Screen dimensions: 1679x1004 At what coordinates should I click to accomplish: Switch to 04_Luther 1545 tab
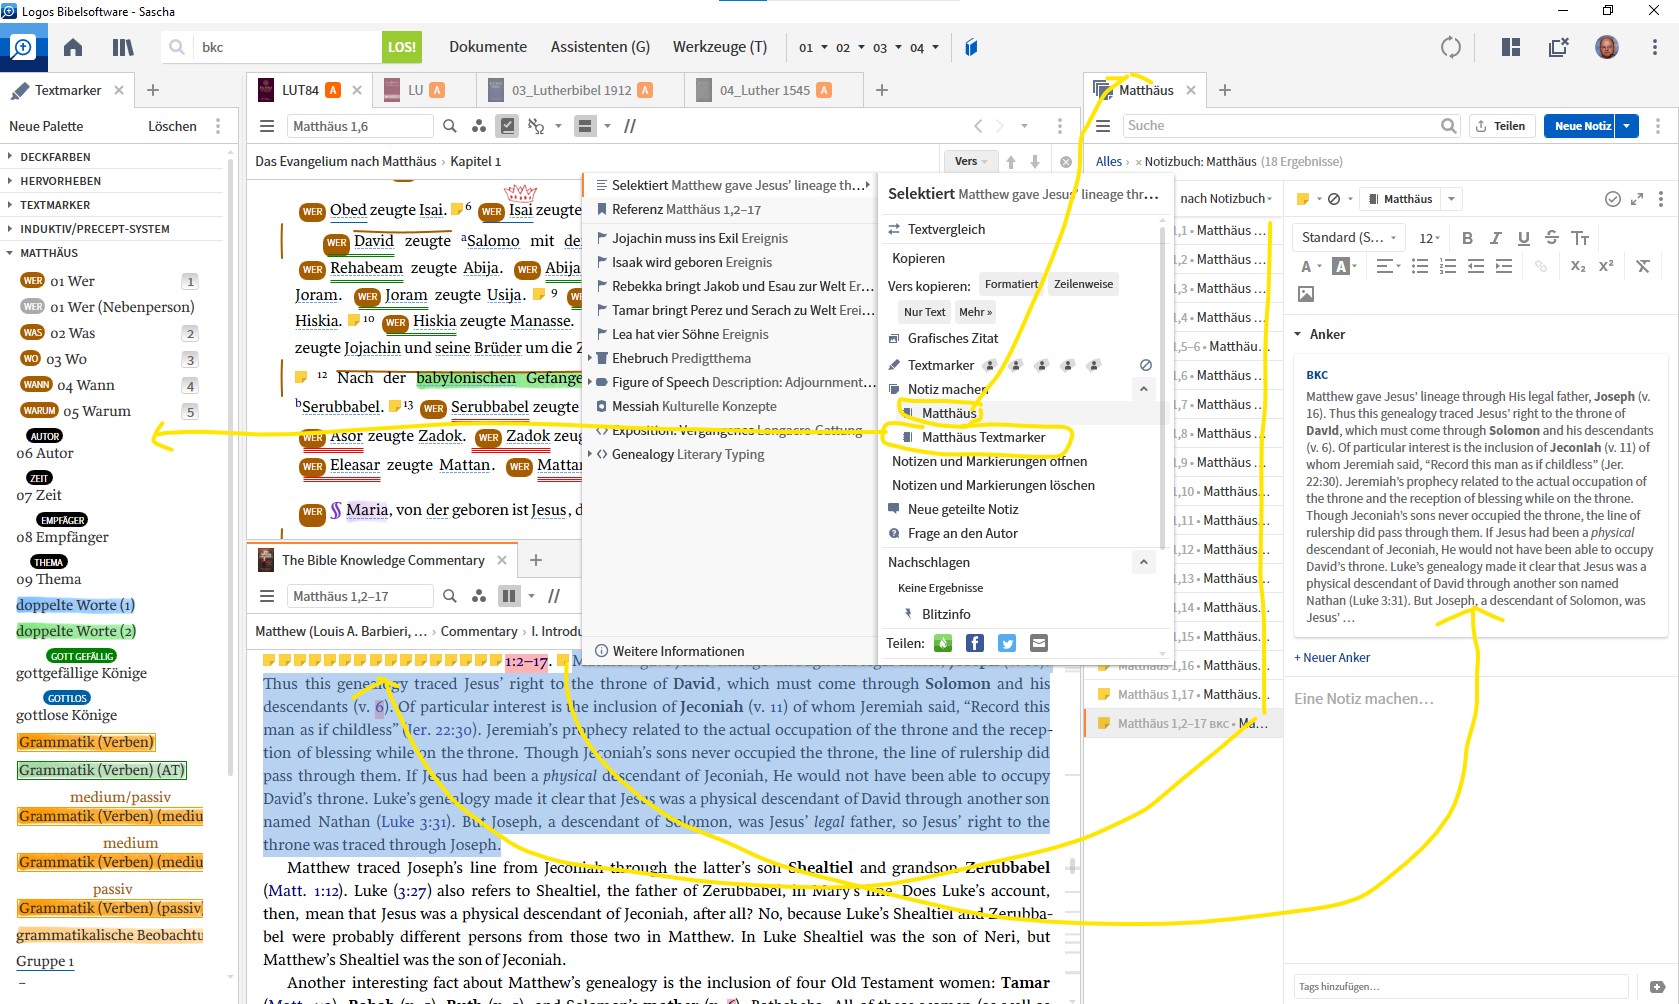click(x=764, y=90)
